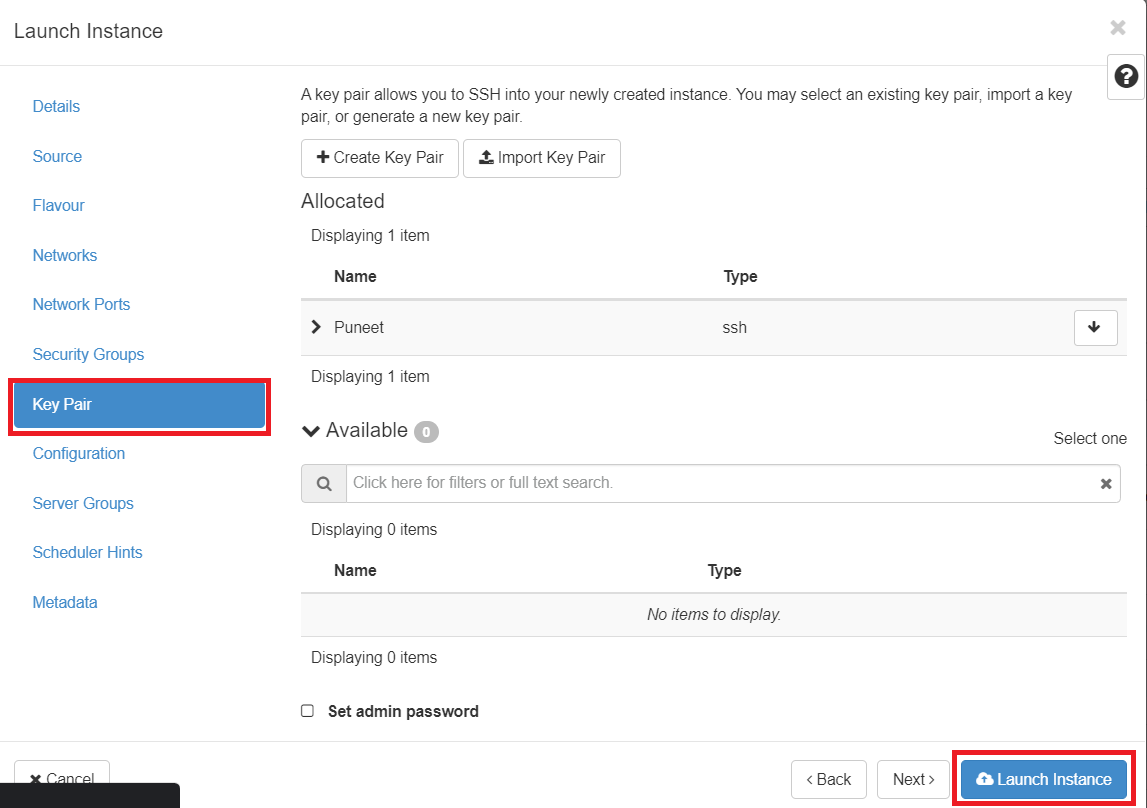Go to the Next step
Viewport: 1147px width, 808px height.
tap(913, 779)
